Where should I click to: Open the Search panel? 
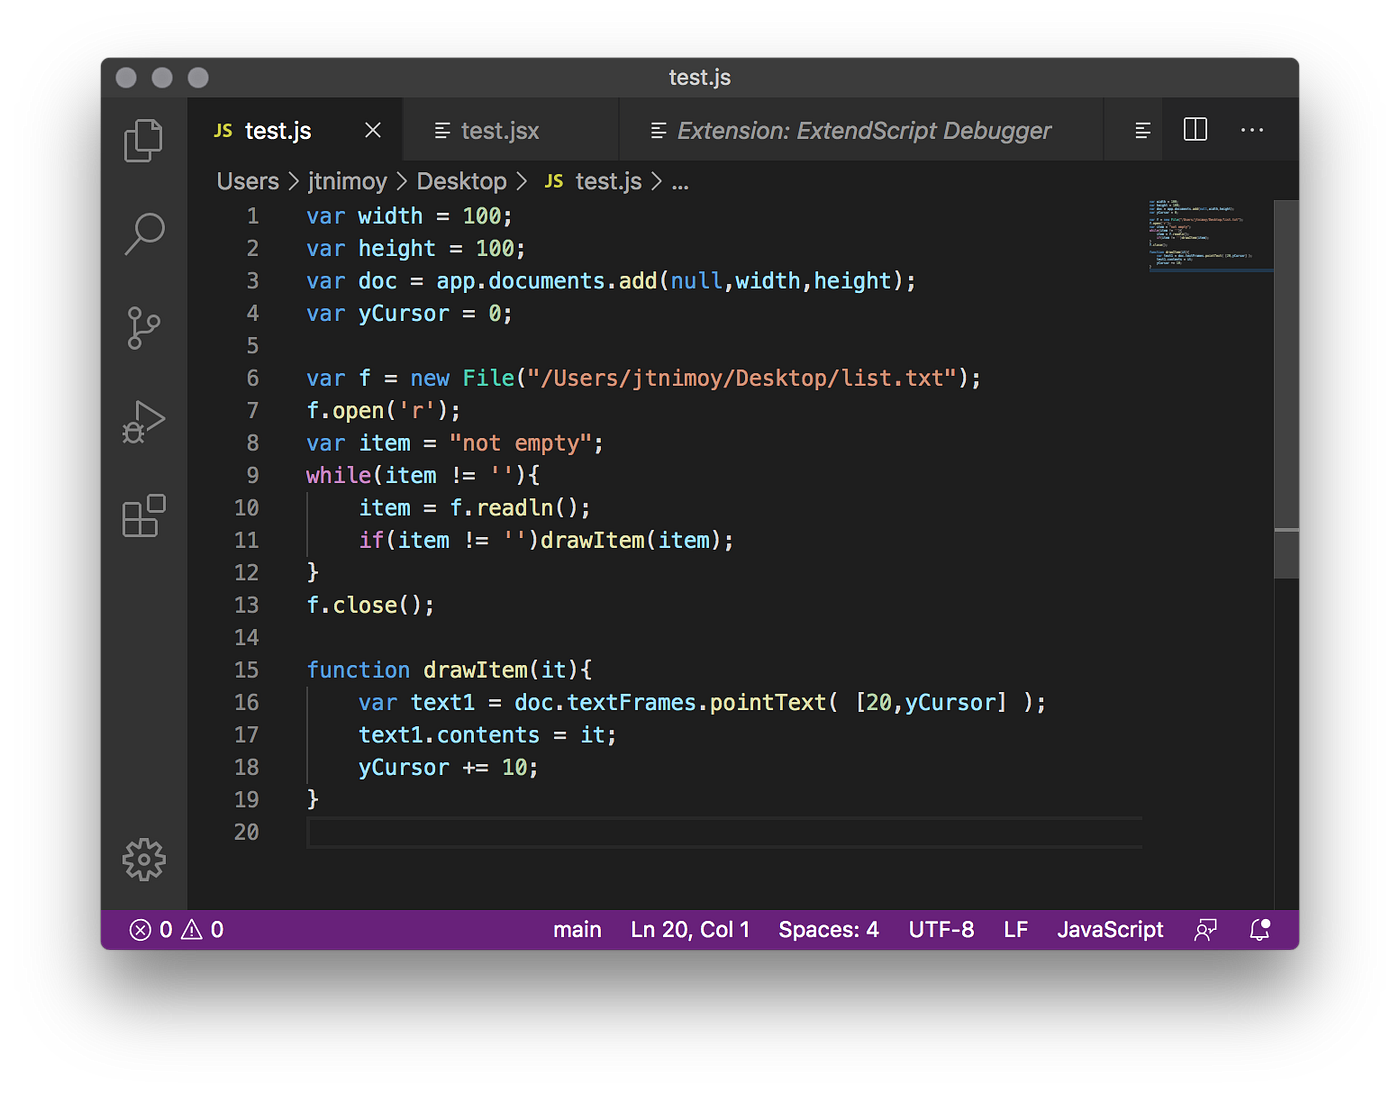(143, 232)
